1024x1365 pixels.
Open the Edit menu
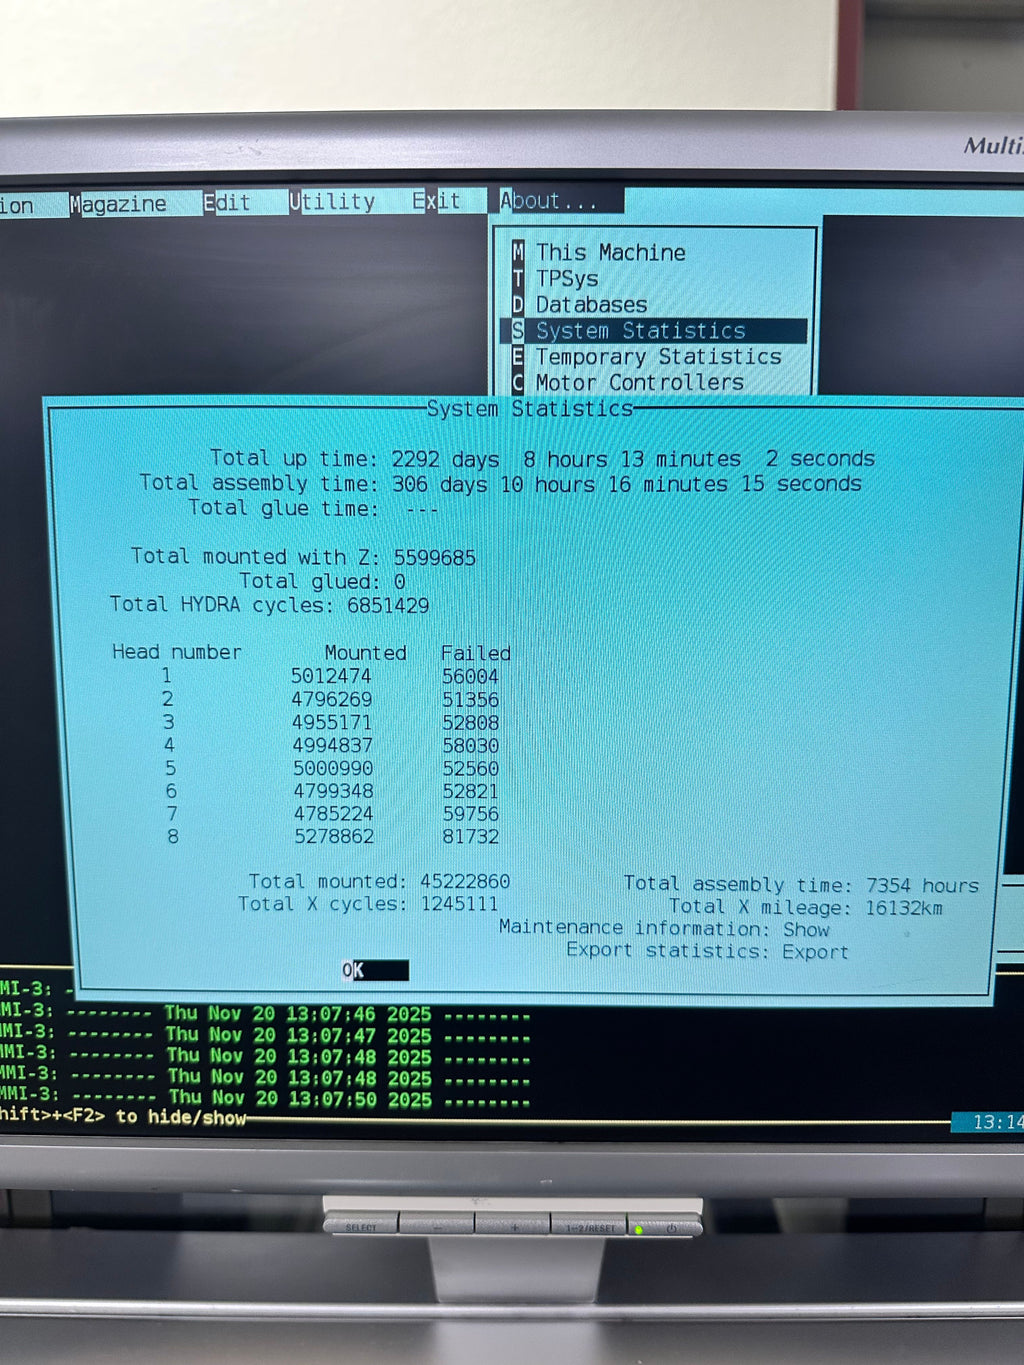click(227, 203)
